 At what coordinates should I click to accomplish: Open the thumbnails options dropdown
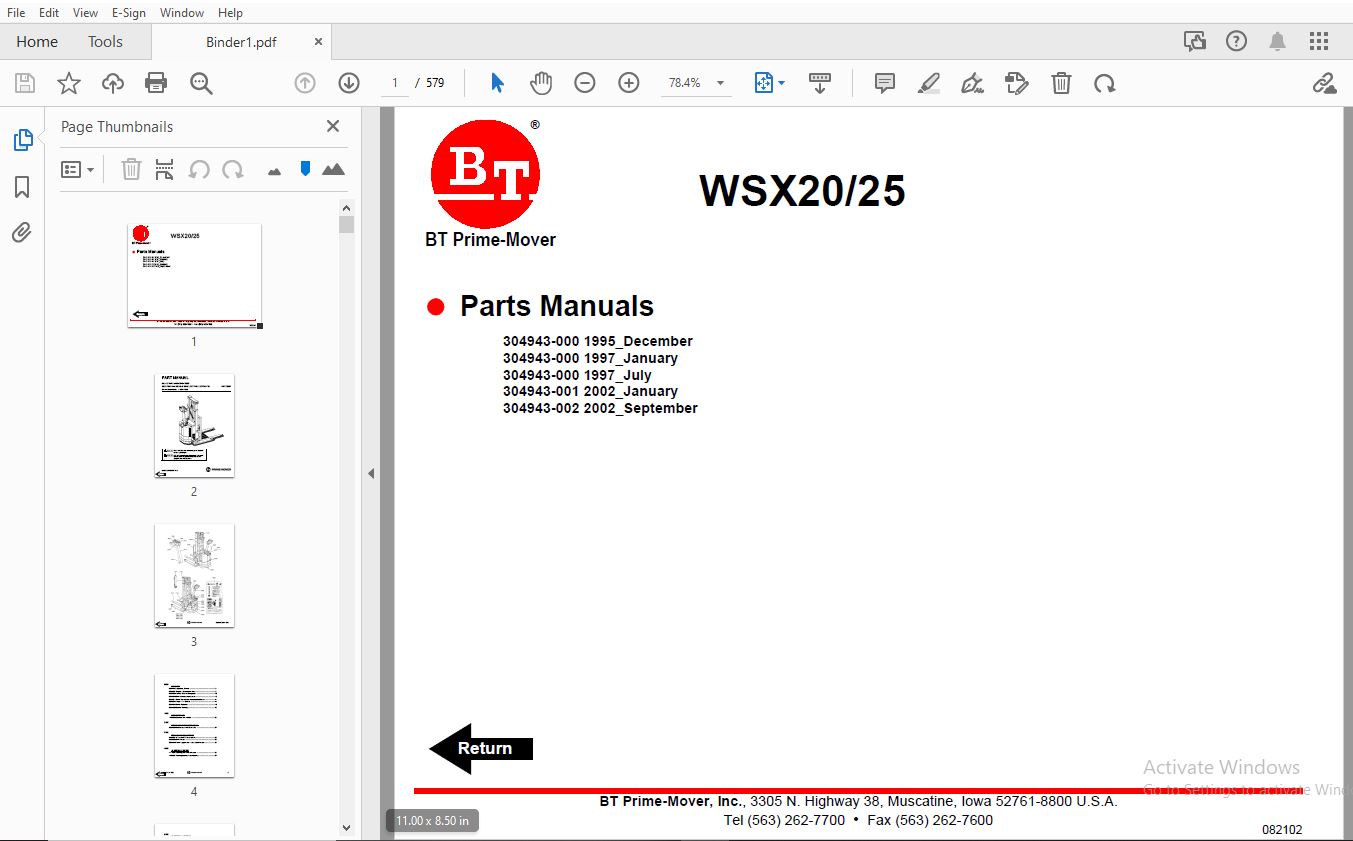click(x=78, y=169)
